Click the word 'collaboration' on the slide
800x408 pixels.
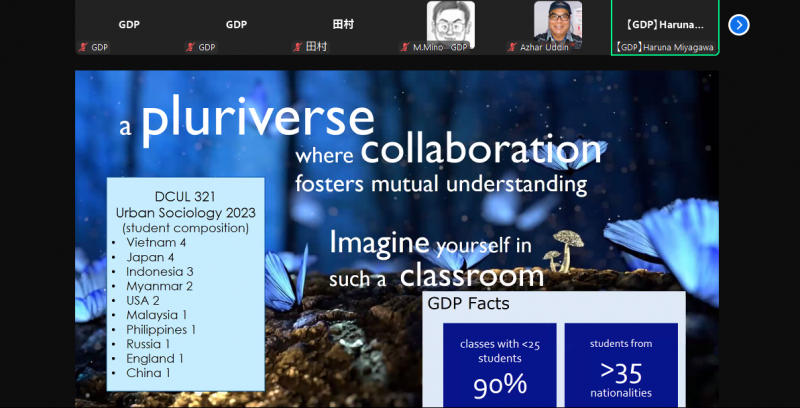coord(482,150)
